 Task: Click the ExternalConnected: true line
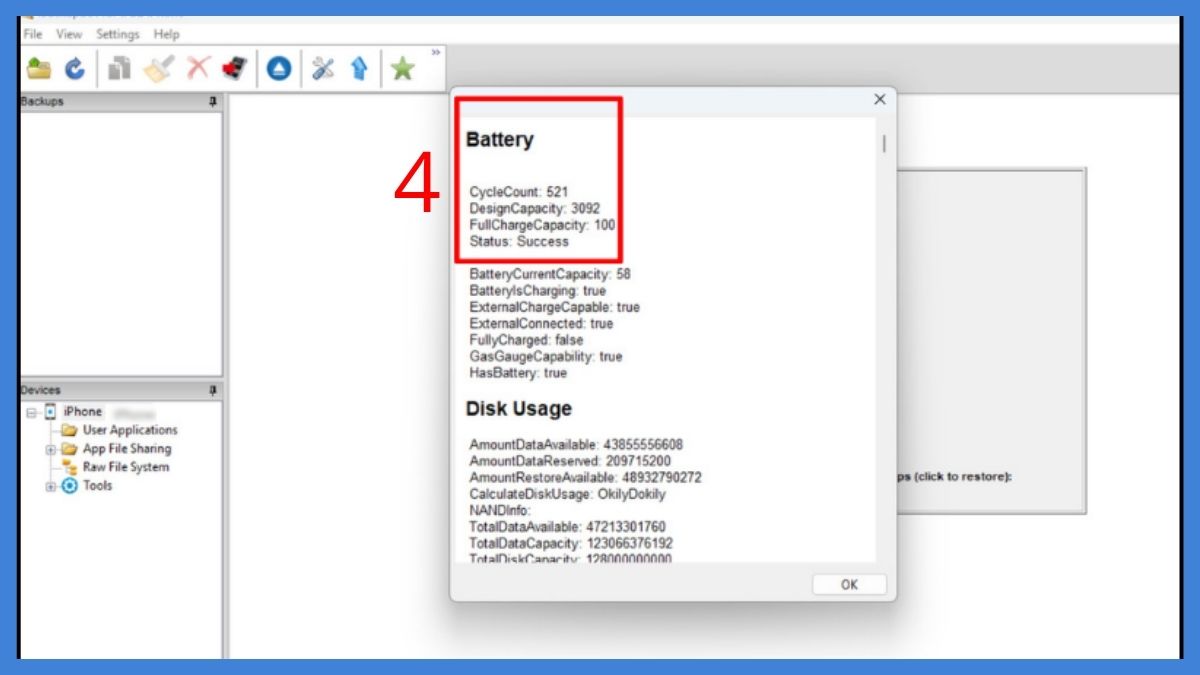click(542, 324)
